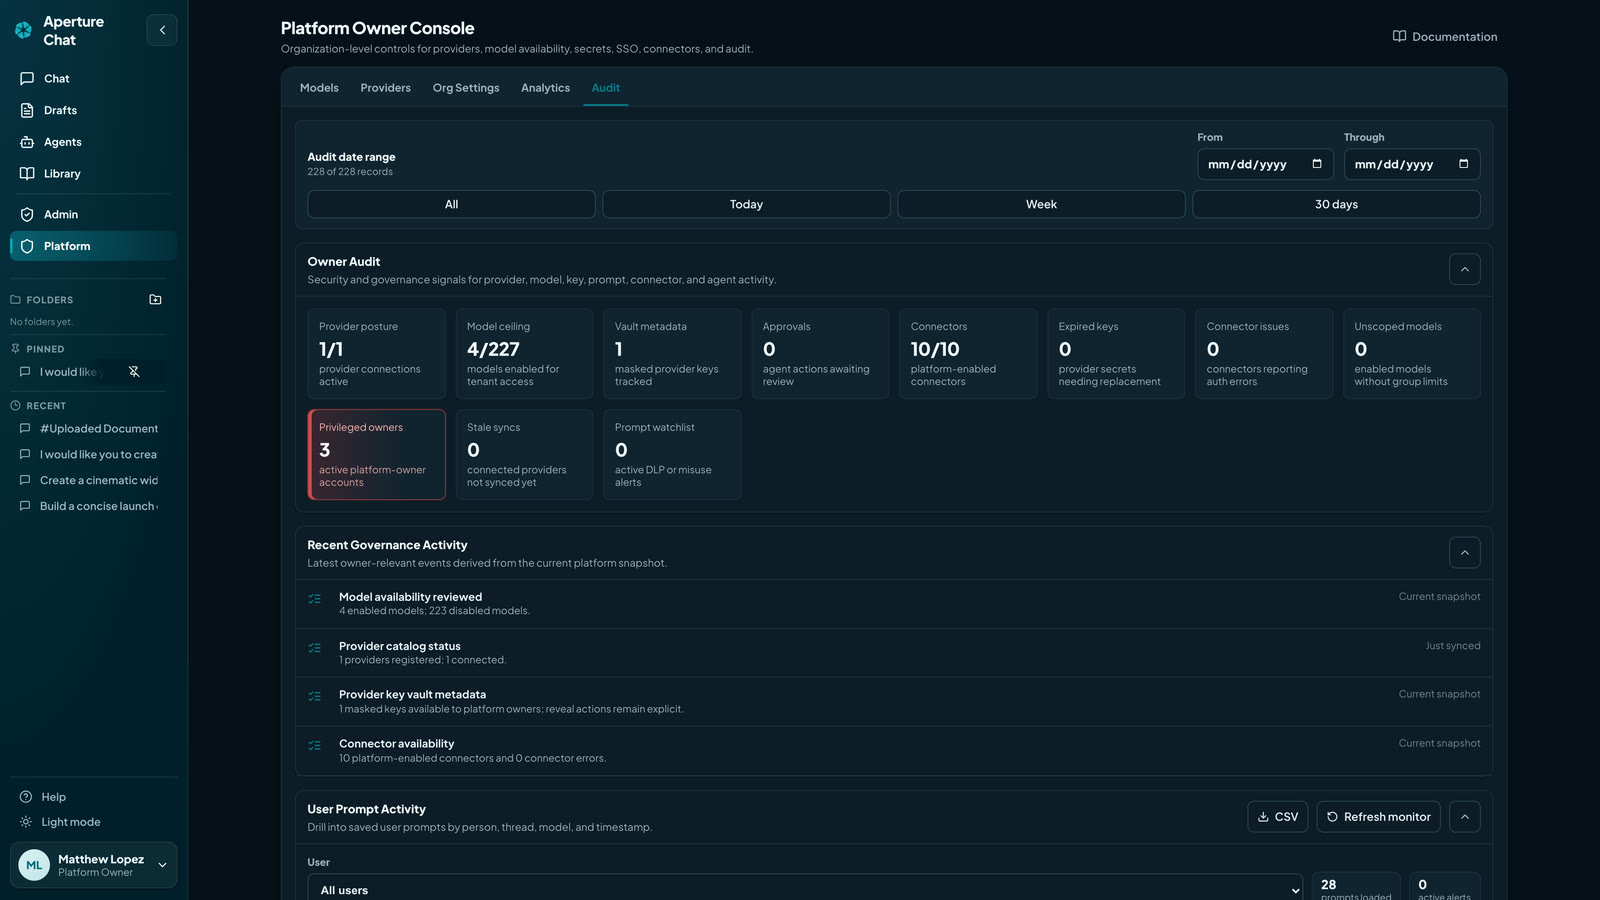Switch to the Models tab

319,88
